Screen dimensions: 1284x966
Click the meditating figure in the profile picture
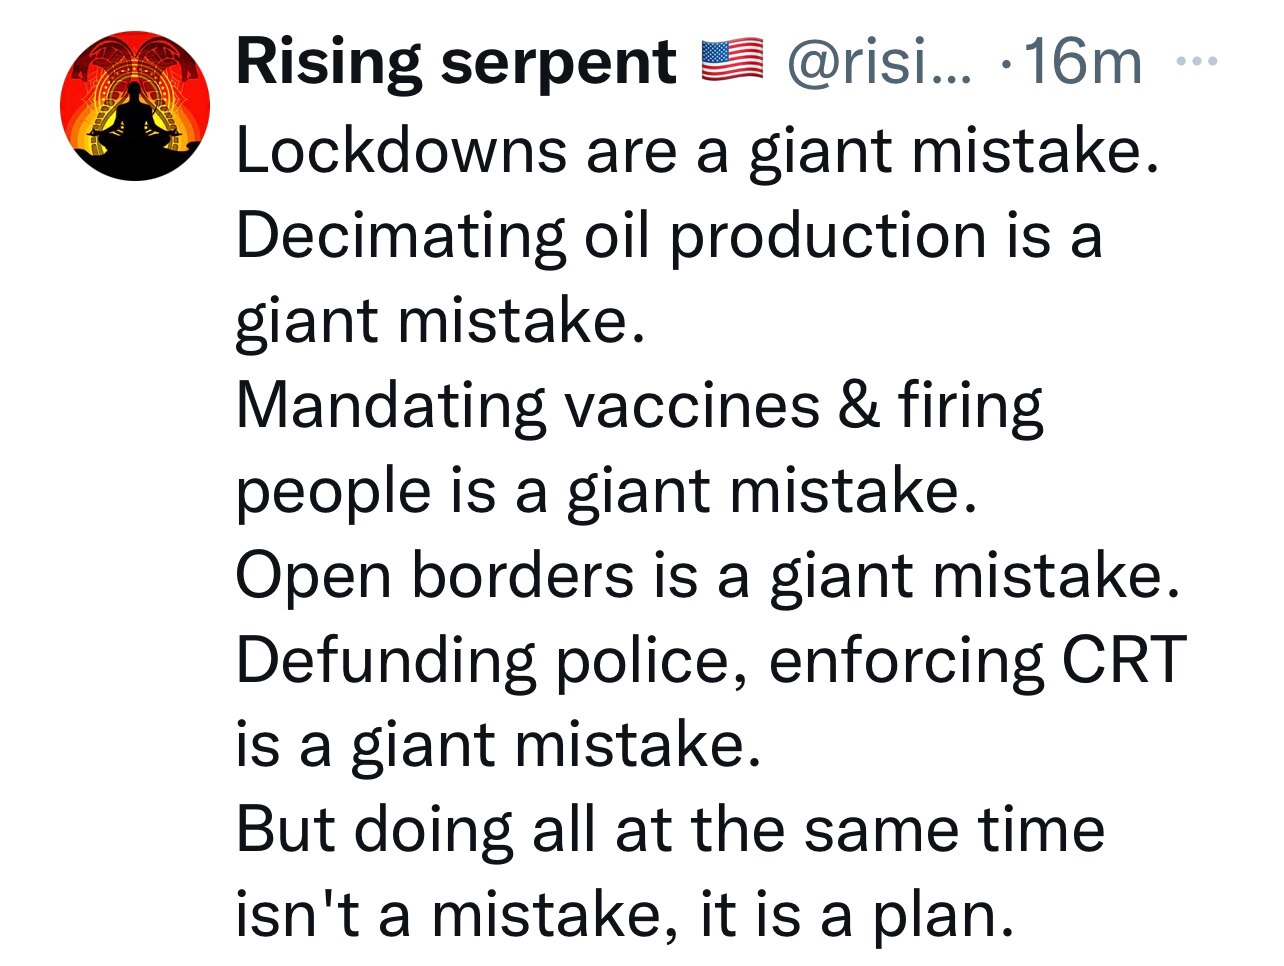pos(135,120)
